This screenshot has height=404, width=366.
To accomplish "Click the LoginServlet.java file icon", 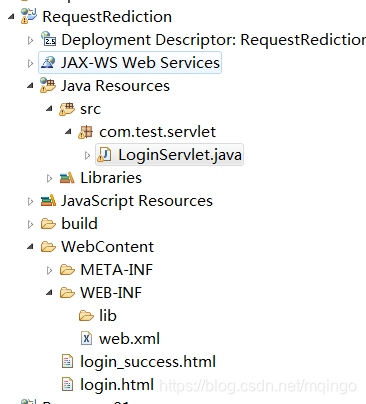I will (104, 155).
